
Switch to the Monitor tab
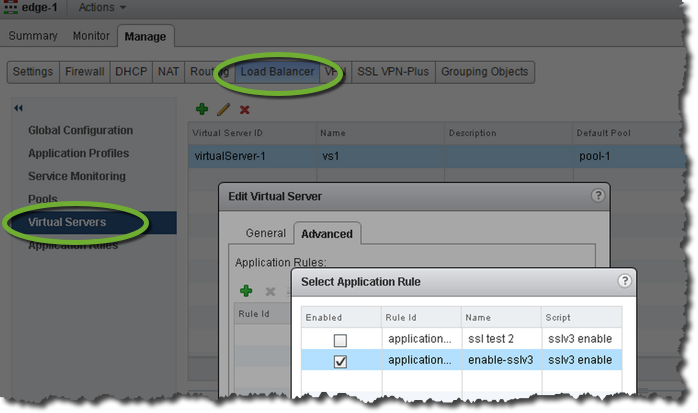click(91, 36)
